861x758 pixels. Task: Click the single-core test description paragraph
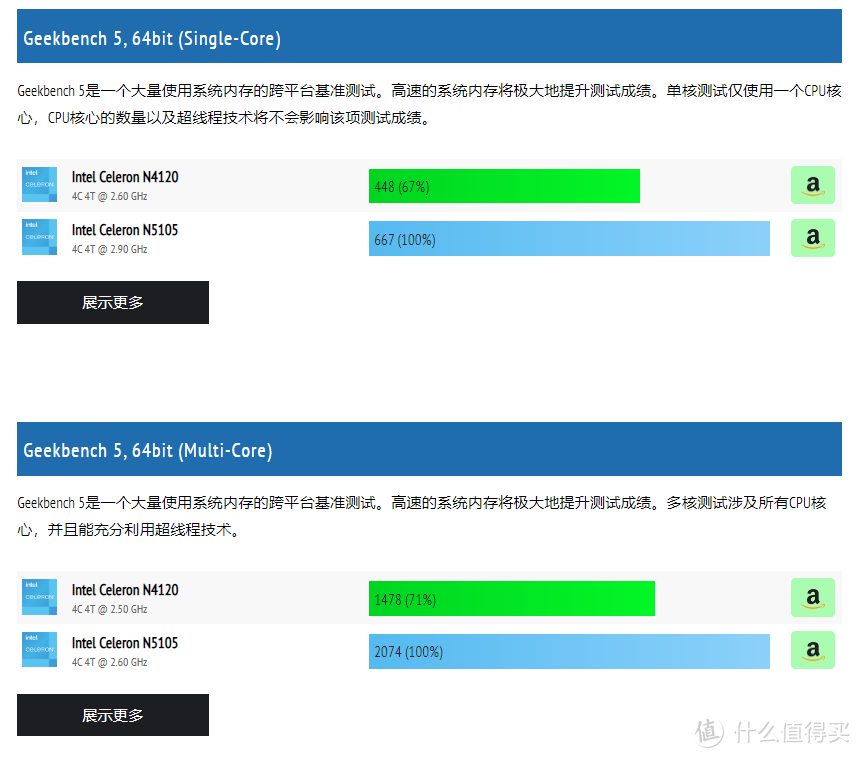[x=429, y=104]
